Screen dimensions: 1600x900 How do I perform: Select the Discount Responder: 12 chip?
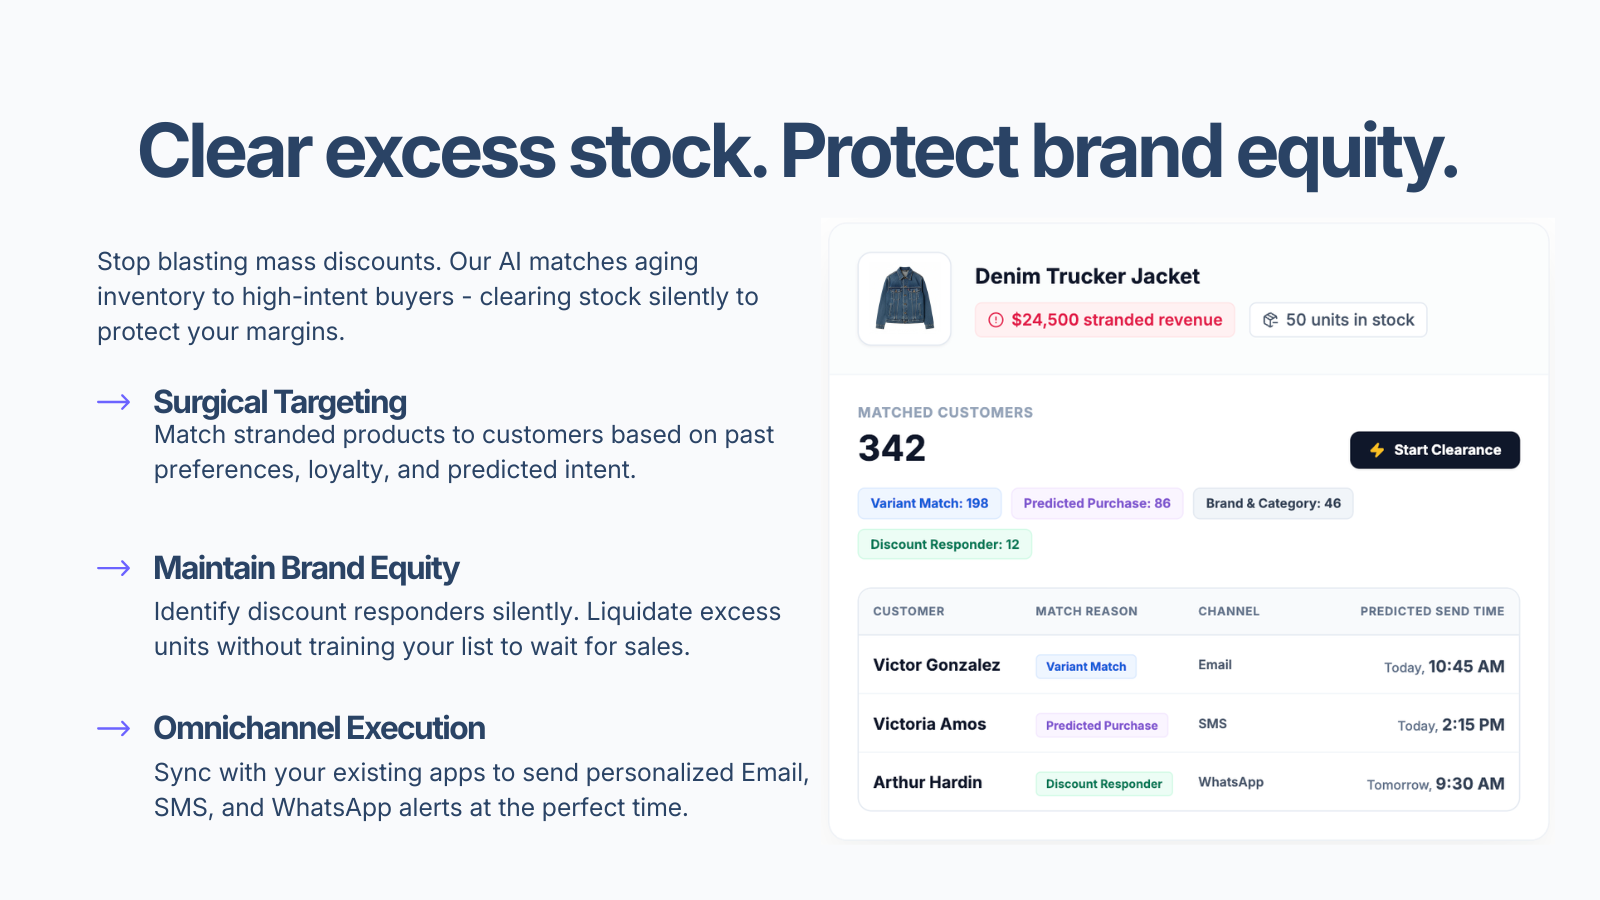(x=944, y=544)
